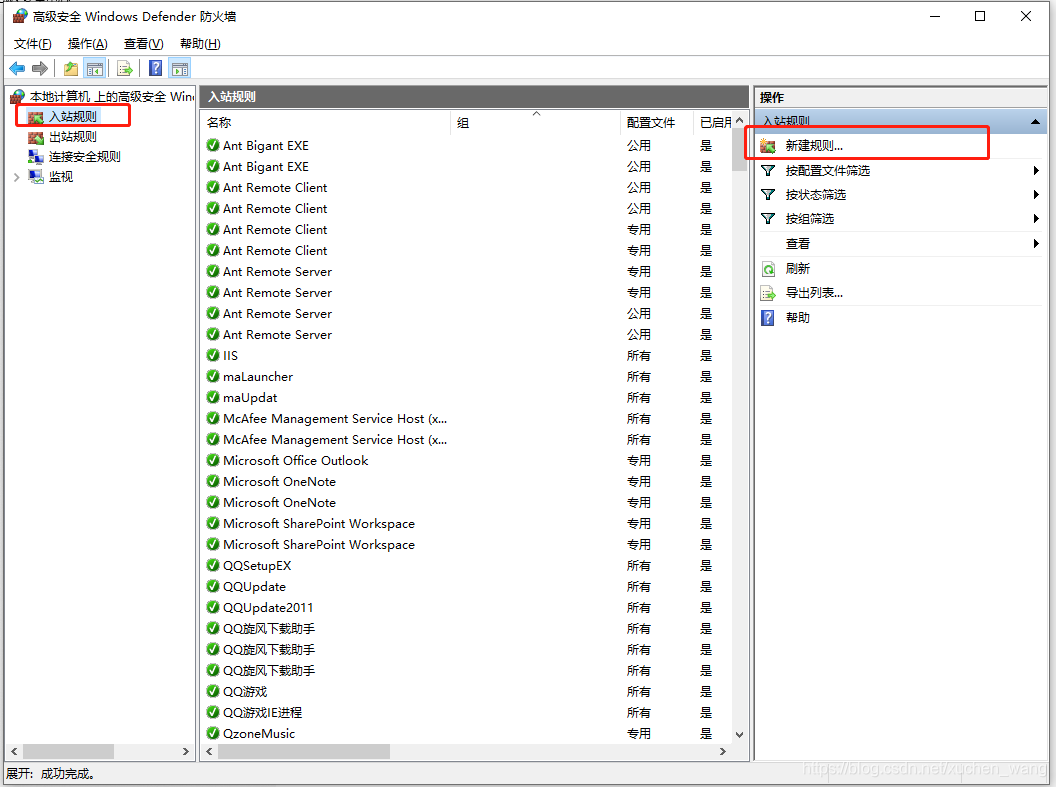The width and height of the screenshot is (1056, 787).
Task: Click the 新建规则 action icon
Action: point(768,145)
